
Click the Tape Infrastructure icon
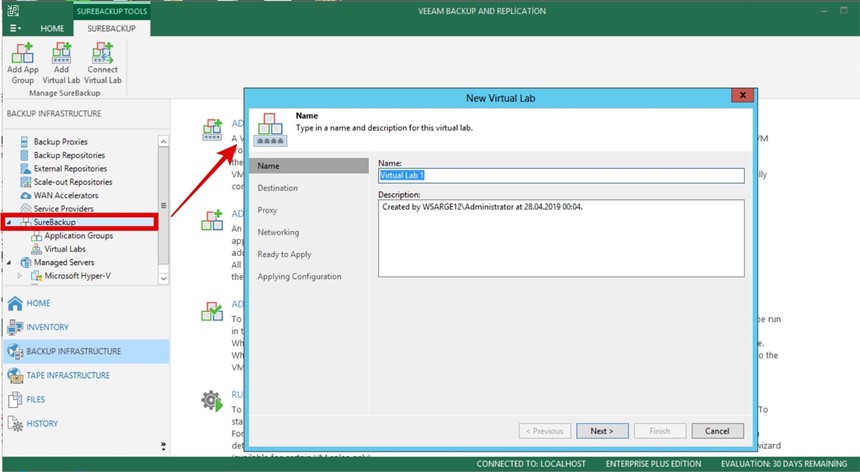tap(15, 376)
